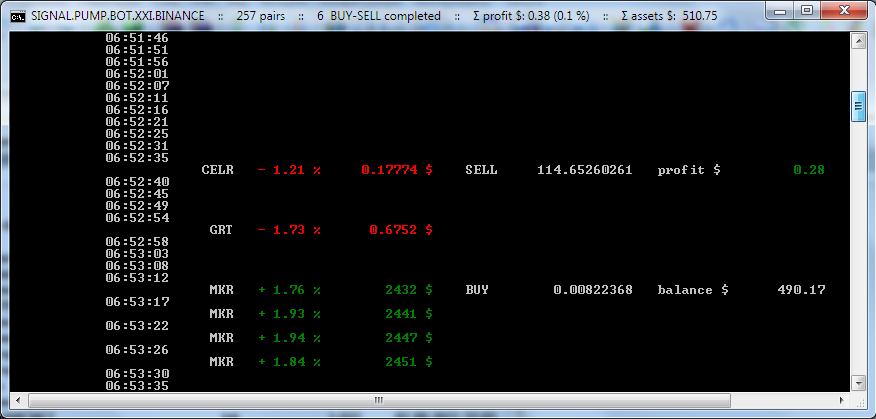
Task: Click the red '- 1.21 %' value
Action: [x=289, y=170]
